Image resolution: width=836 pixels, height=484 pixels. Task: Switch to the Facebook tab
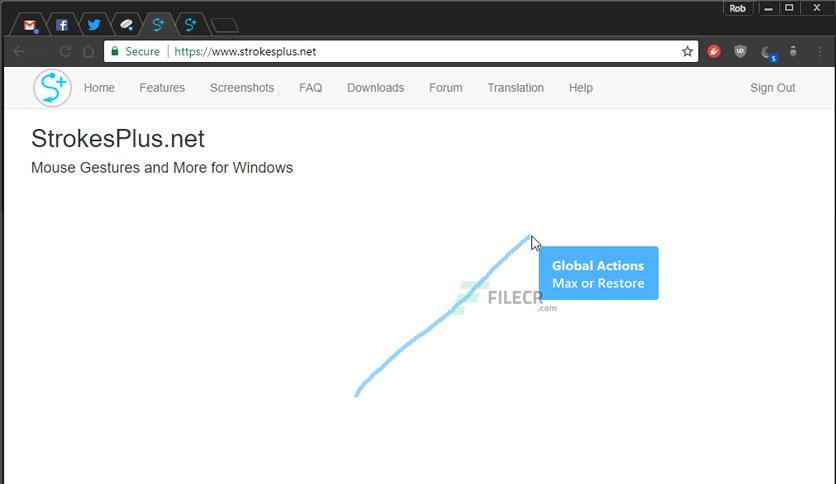[x=62, y=25]
